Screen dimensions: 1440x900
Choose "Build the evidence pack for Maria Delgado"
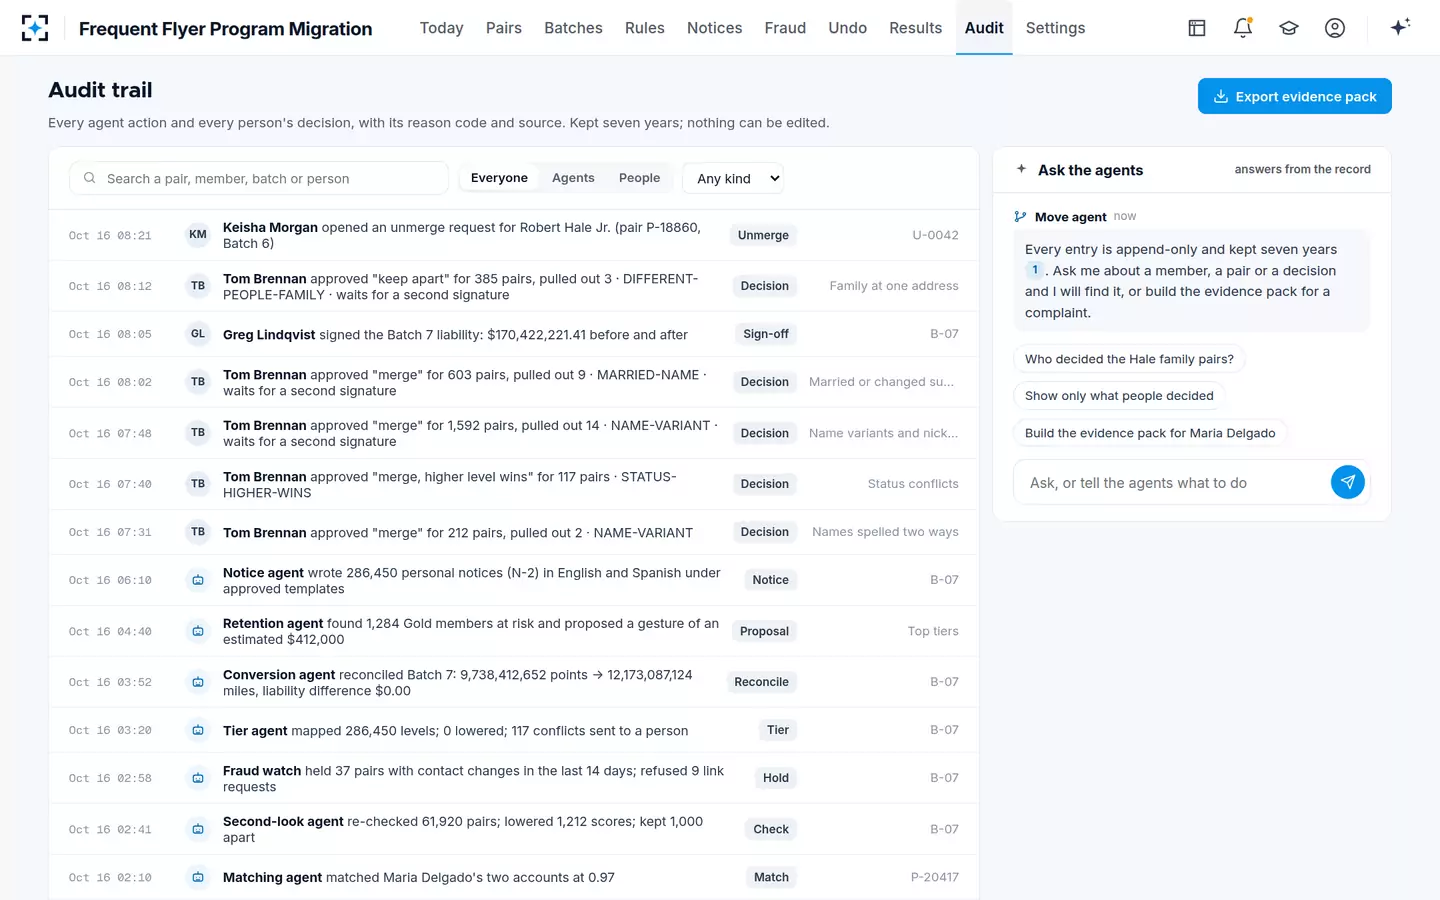point(1150,433)
